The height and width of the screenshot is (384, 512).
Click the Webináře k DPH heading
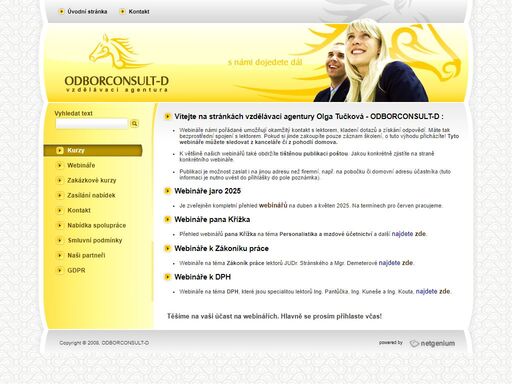(x=202, y=277)
